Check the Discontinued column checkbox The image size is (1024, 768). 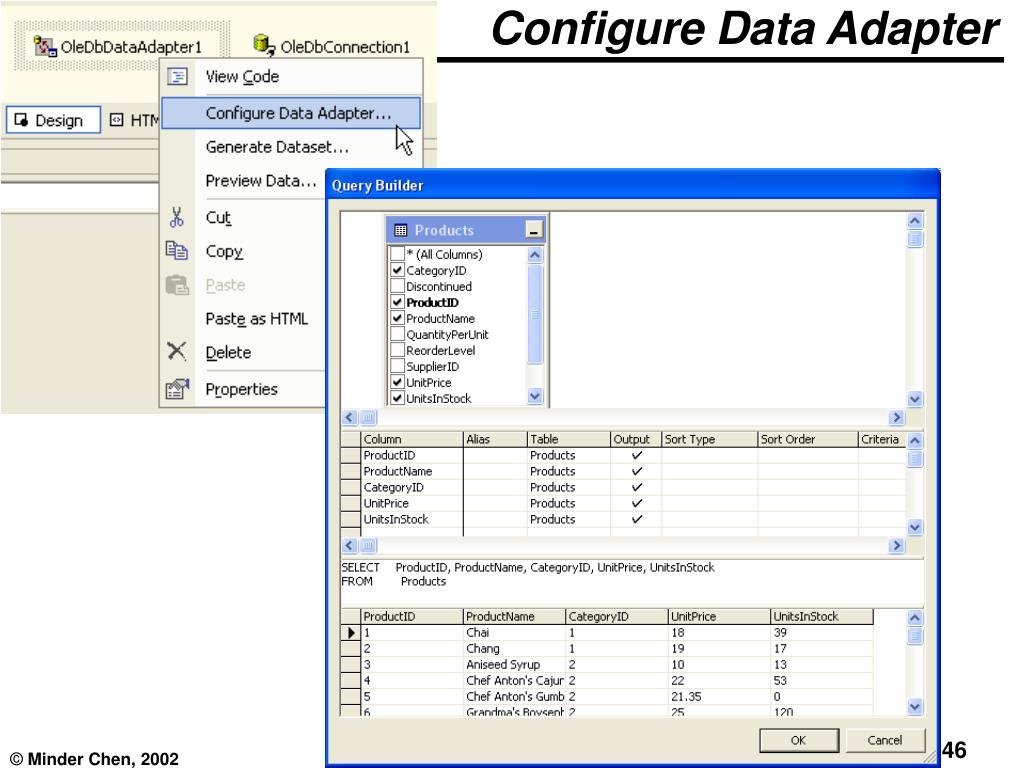tap(397, 286)
